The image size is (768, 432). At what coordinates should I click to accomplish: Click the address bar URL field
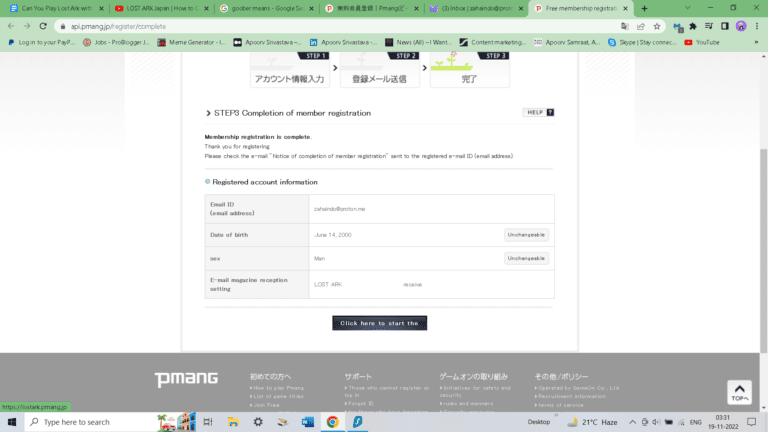(300, 26)
